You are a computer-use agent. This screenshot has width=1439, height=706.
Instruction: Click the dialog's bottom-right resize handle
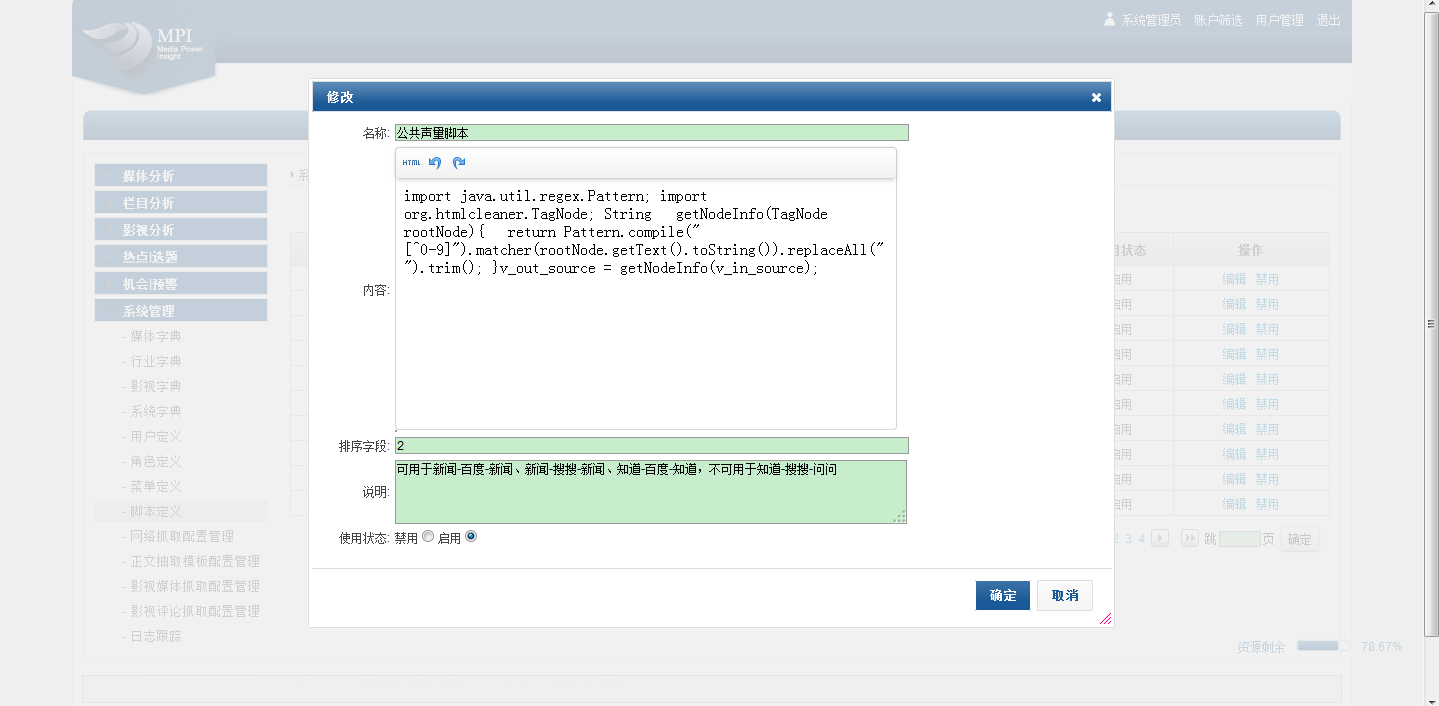(1105, 619)
